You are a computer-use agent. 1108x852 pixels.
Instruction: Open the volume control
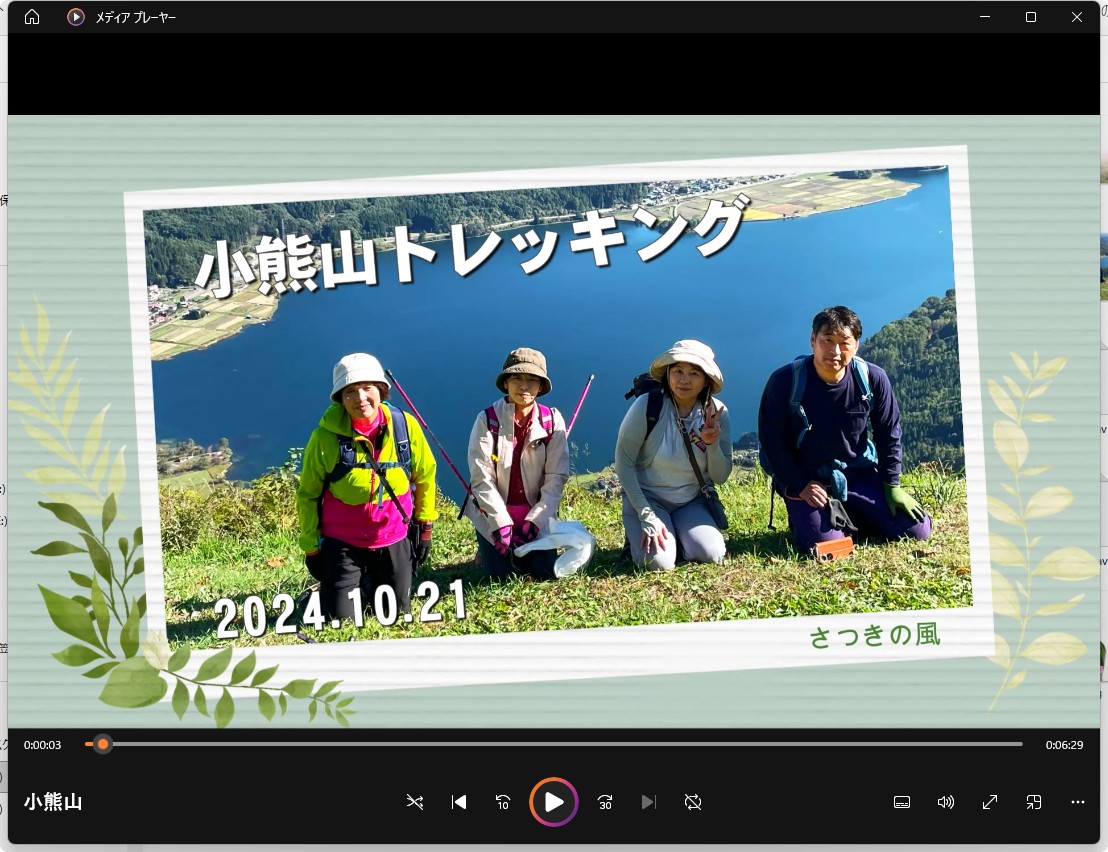945,802
